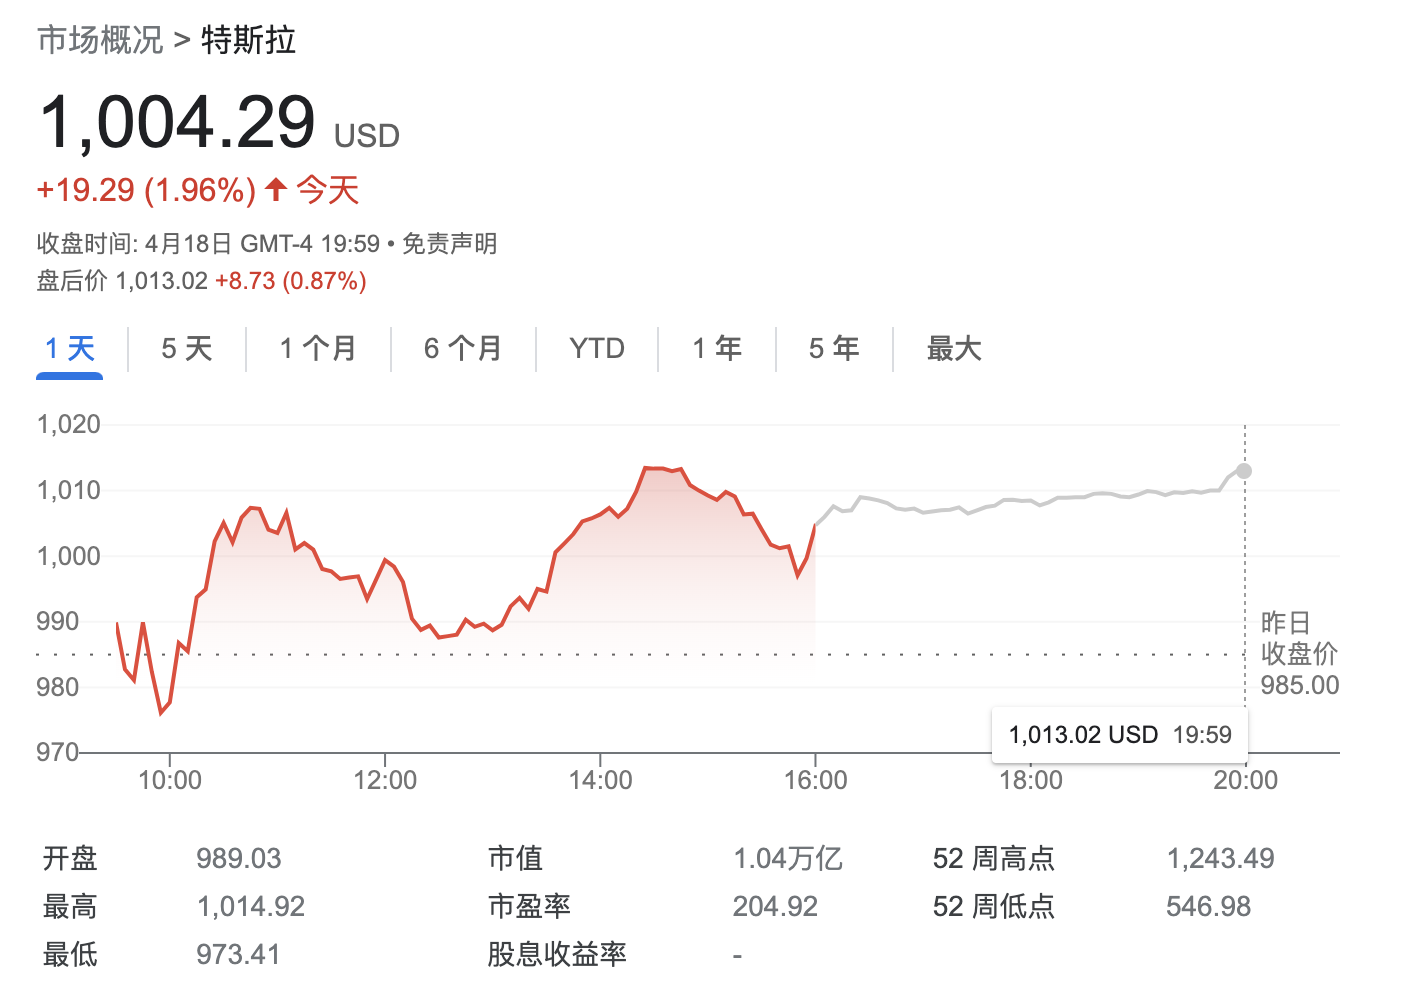Screen dimensions: 1428x1006
Task: Open the 6 个月 time range
Action: (x=462, y=348)
